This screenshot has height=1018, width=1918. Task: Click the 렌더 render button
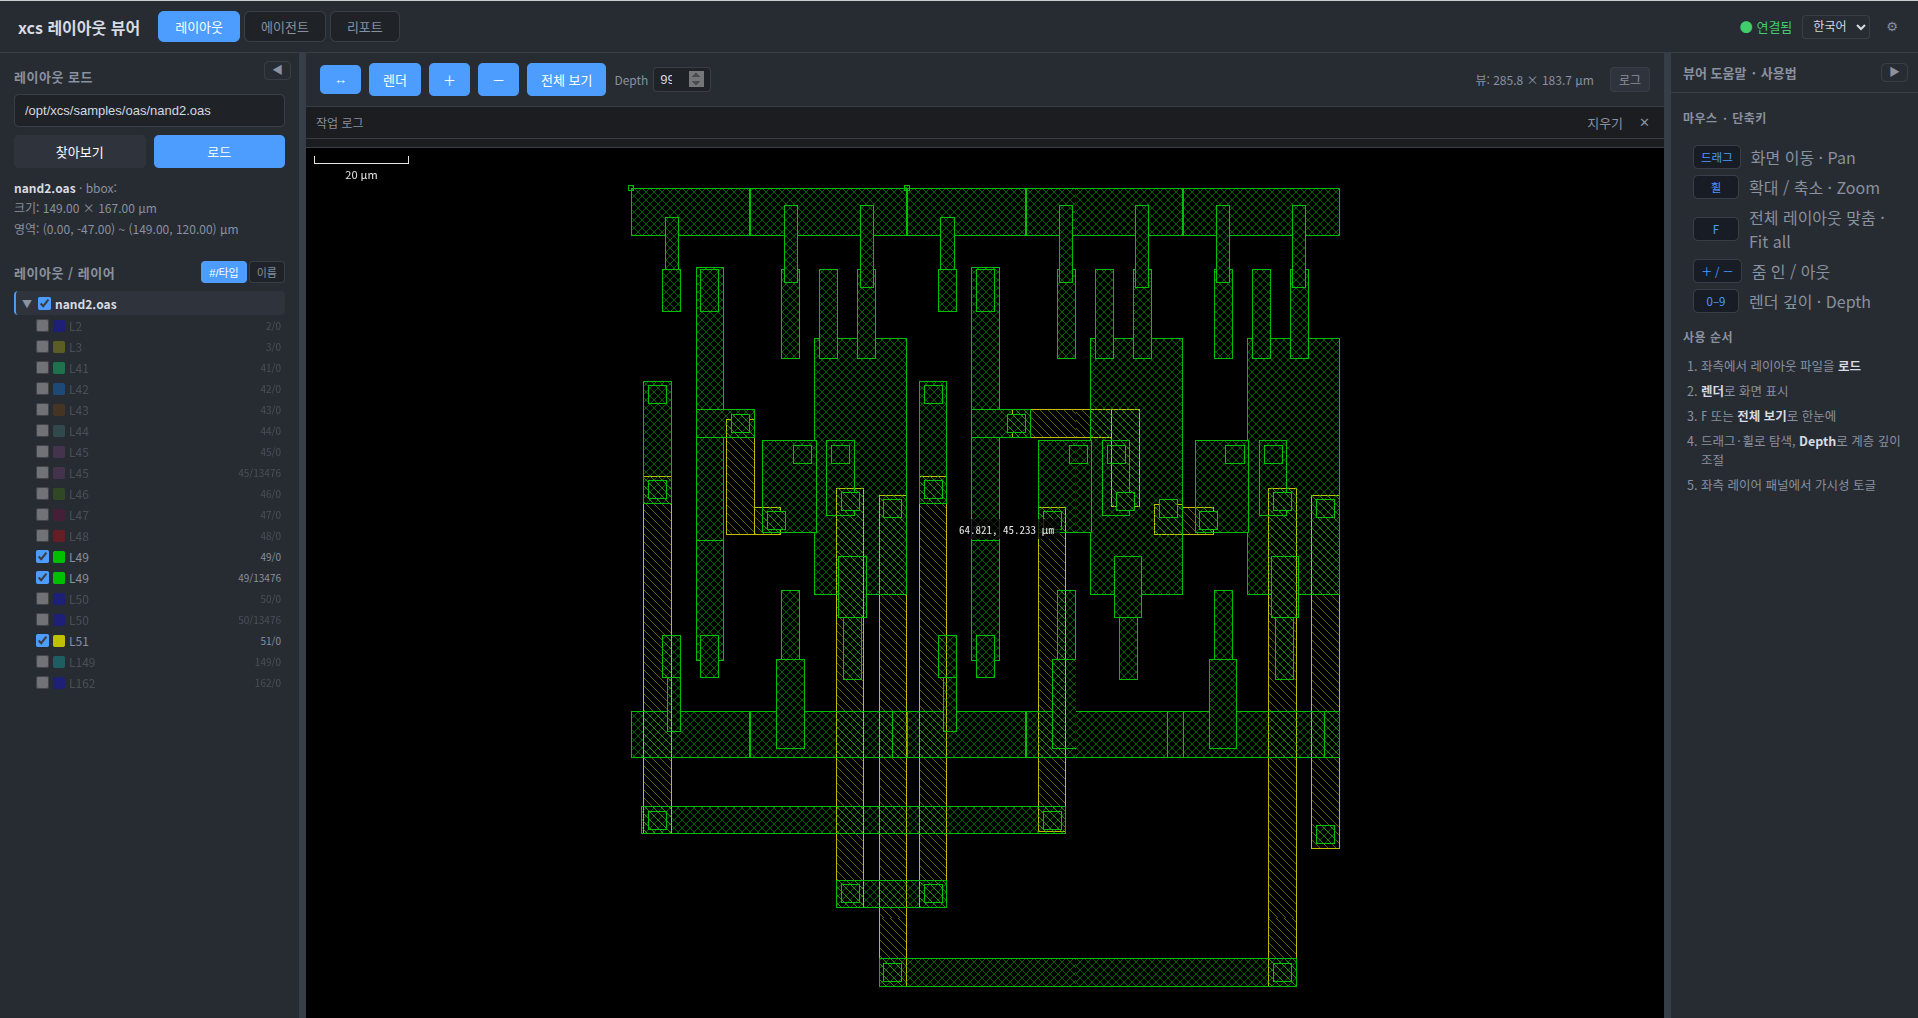coord(395,80)
